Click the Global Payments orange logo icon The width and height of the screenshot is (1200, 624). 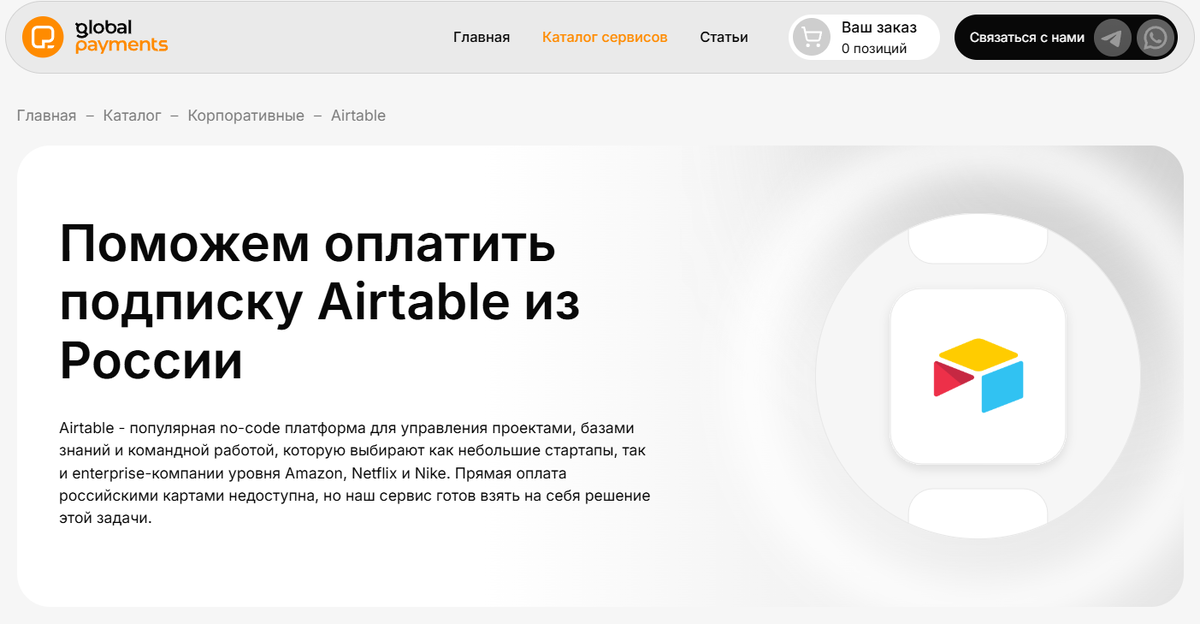[43, 37]
